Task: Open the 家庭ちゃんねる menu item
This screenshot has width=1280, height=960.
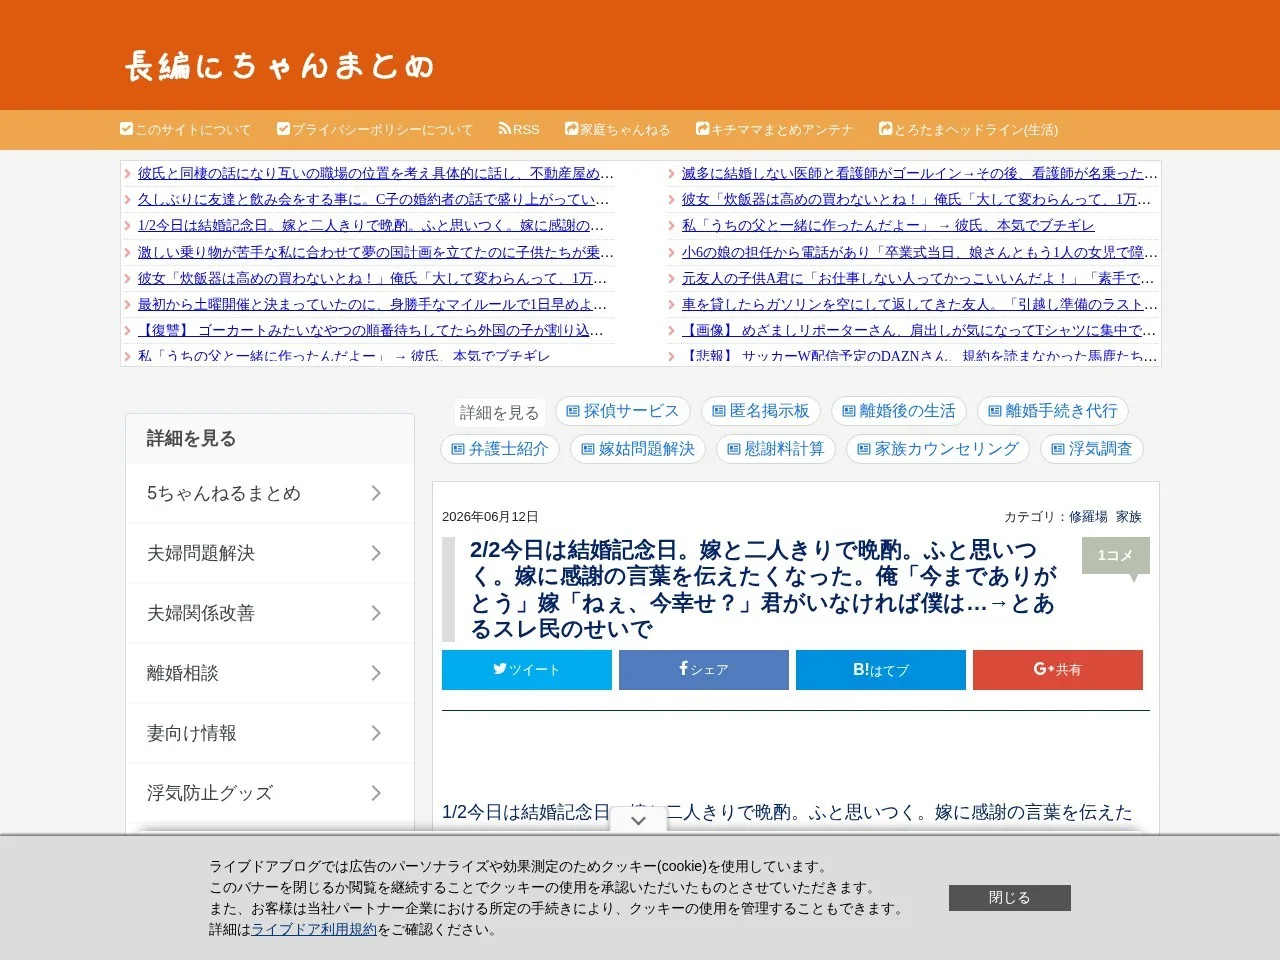Action: [618, 129]
